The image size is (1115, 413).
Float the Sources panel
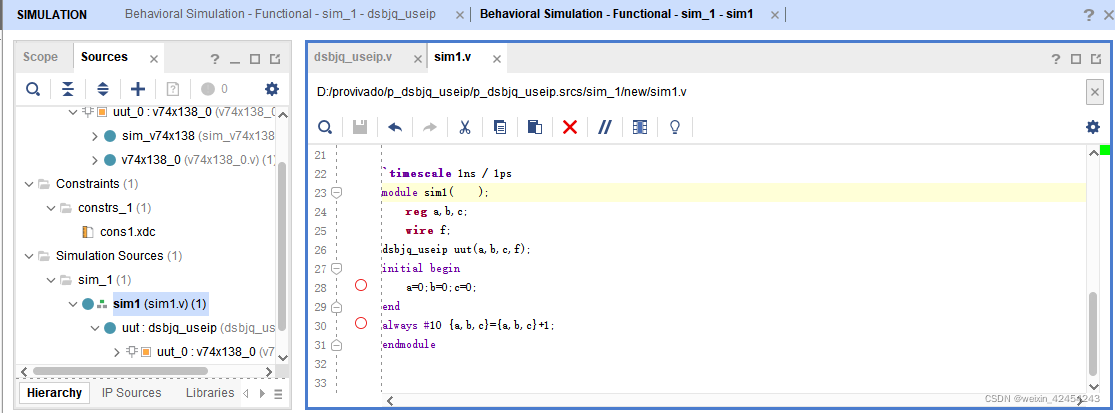pyautogui.click(x=275, y=59)
